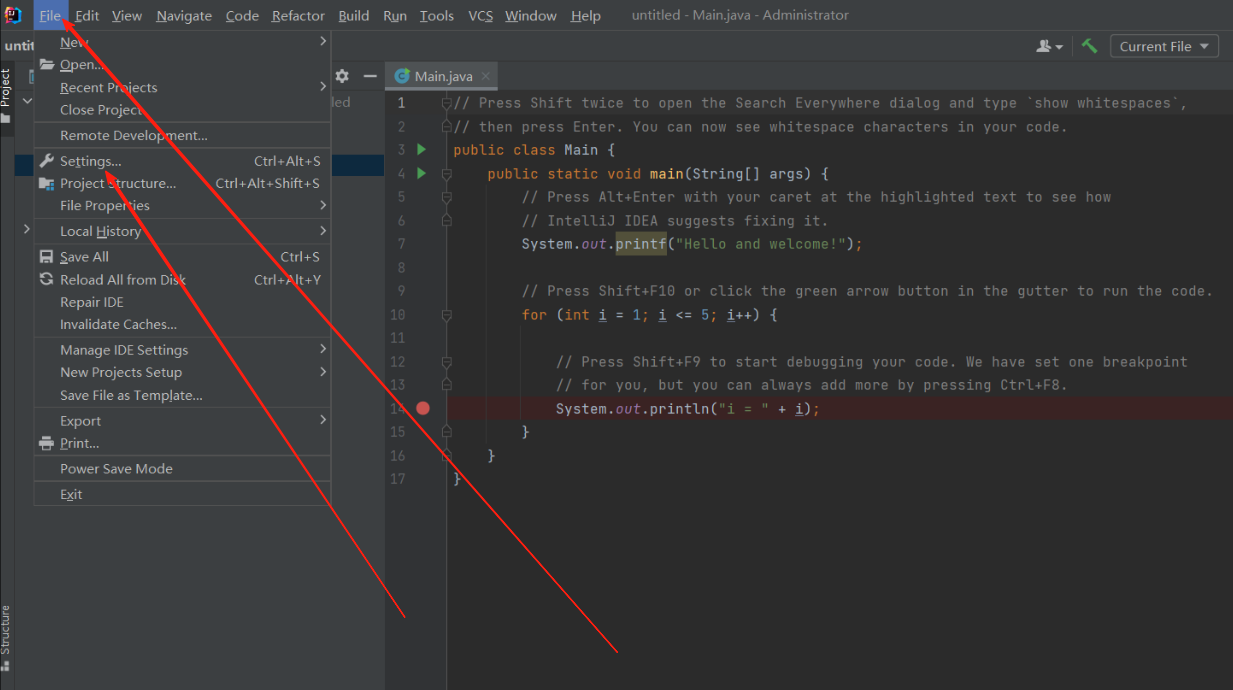1233x690 pixels.
Task: Click the fold end marker on line 15
Action: [447, 432]
